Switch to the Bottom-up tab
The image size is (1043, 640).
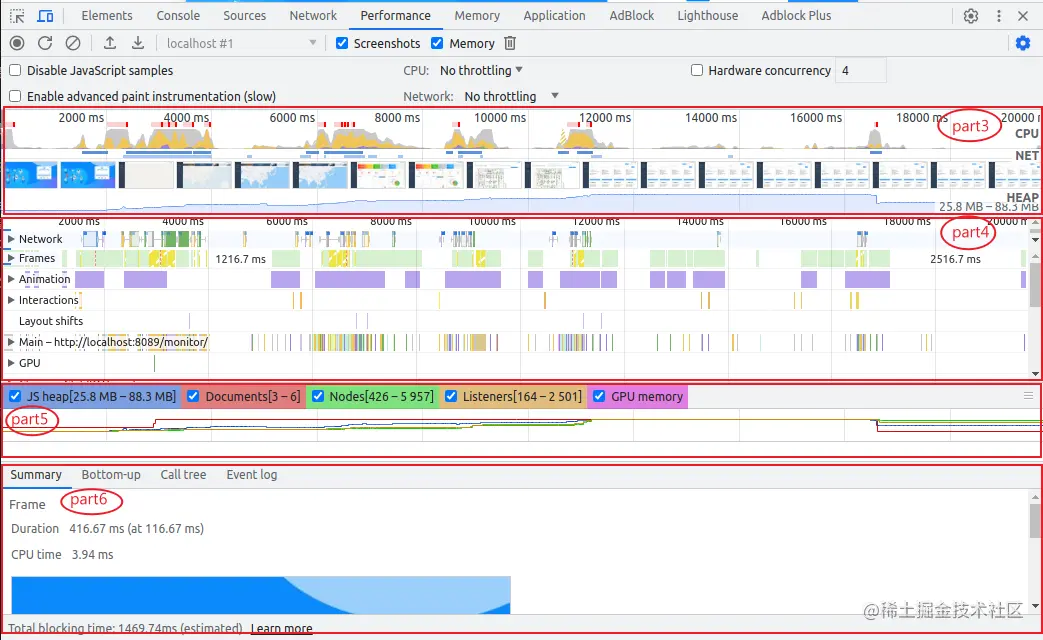[x=111, y=475]
